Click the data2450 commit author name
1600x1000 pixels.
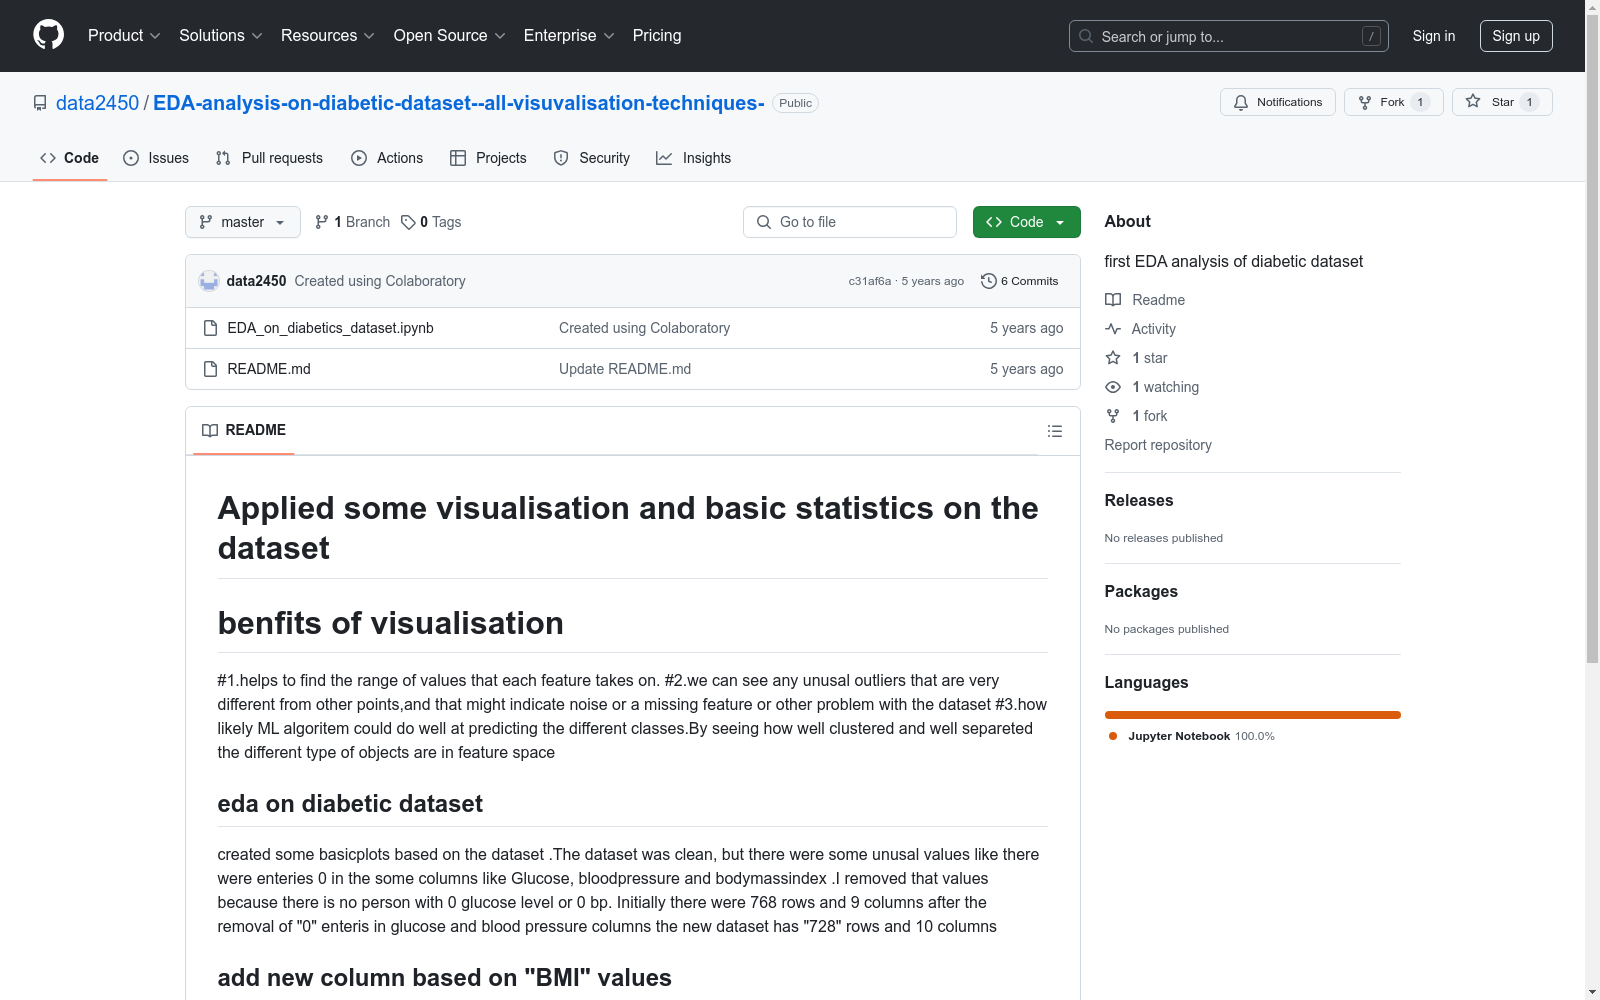pyautogui.click(x=256, y=281)
